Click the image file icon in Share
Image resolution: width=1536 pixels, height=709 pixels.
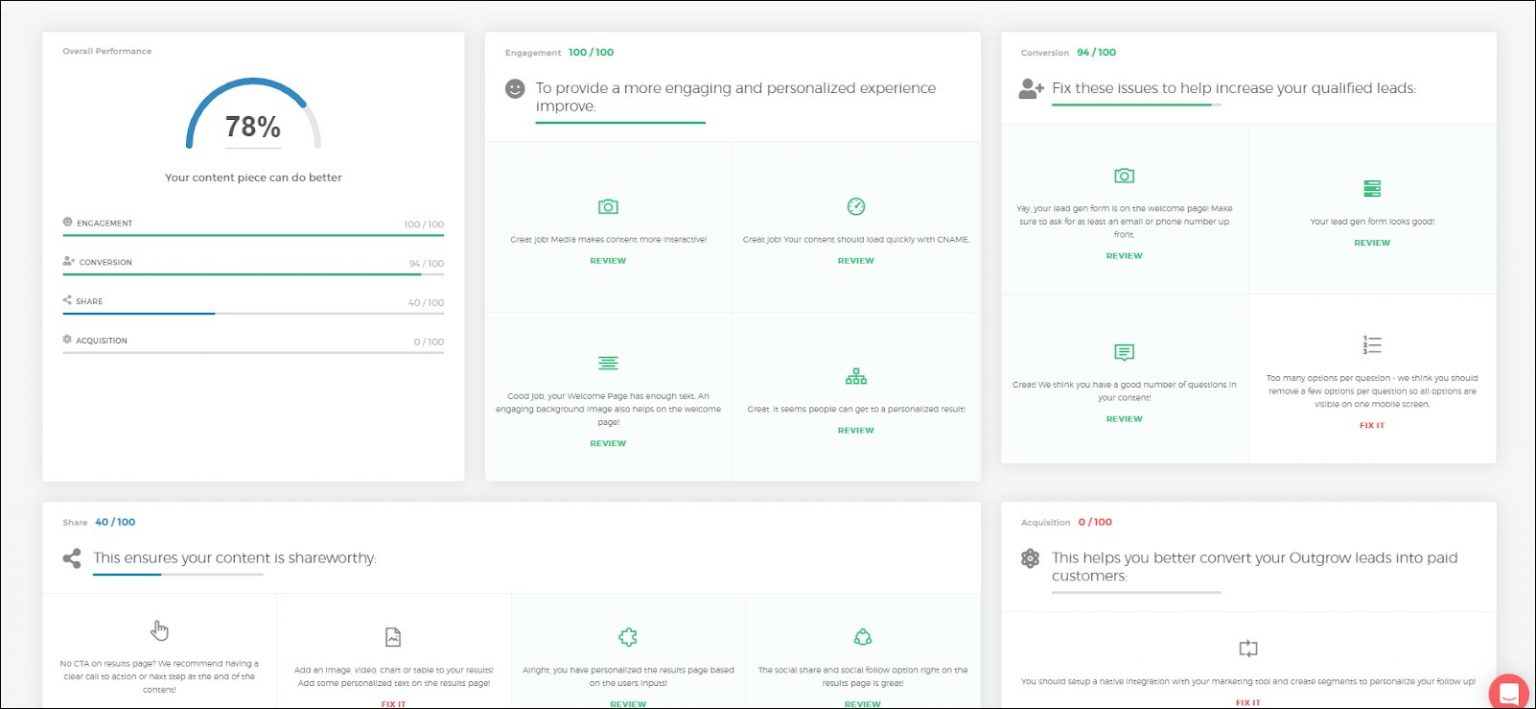click(x=393, y=637)
